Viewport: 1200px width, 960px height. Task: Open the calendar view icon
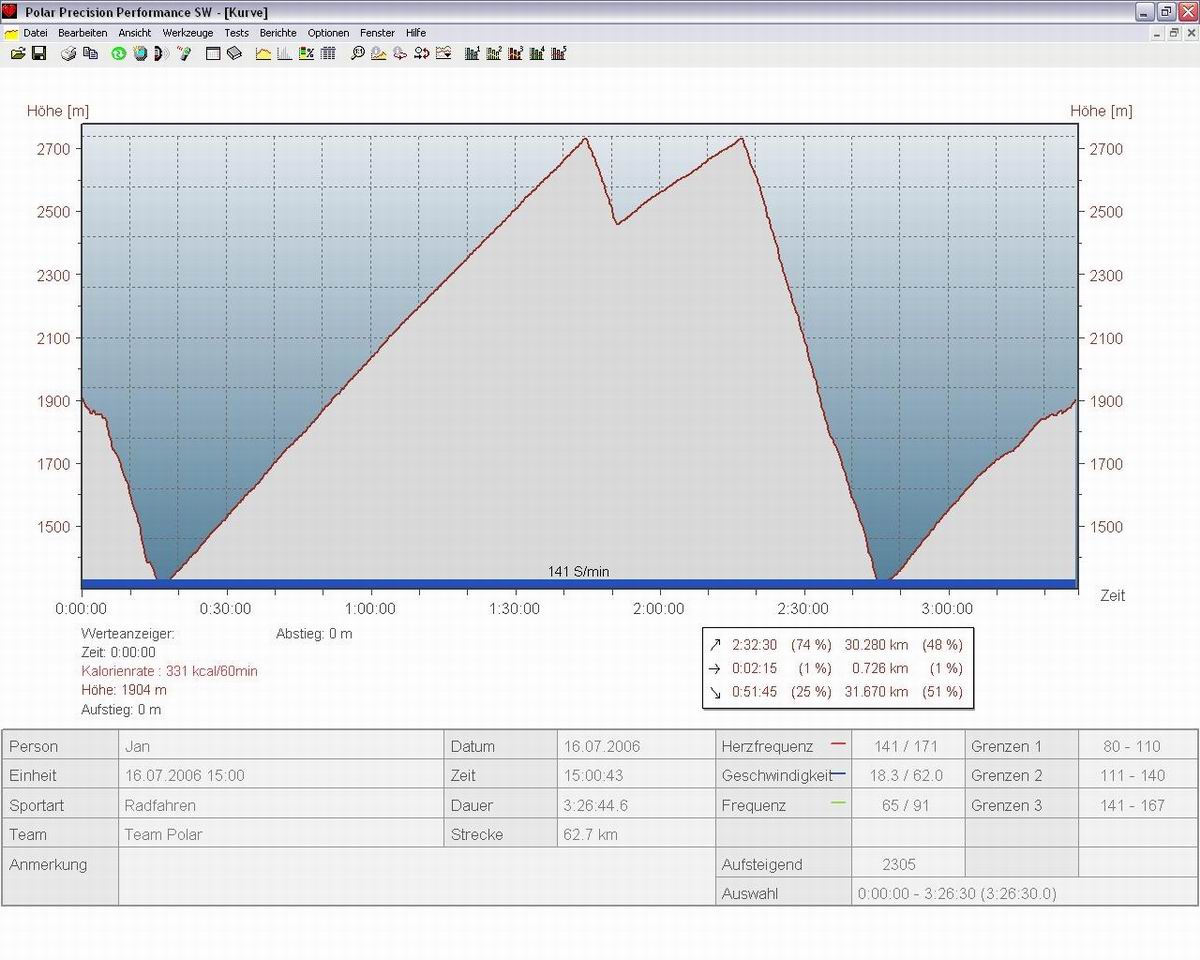pos(213,53)
